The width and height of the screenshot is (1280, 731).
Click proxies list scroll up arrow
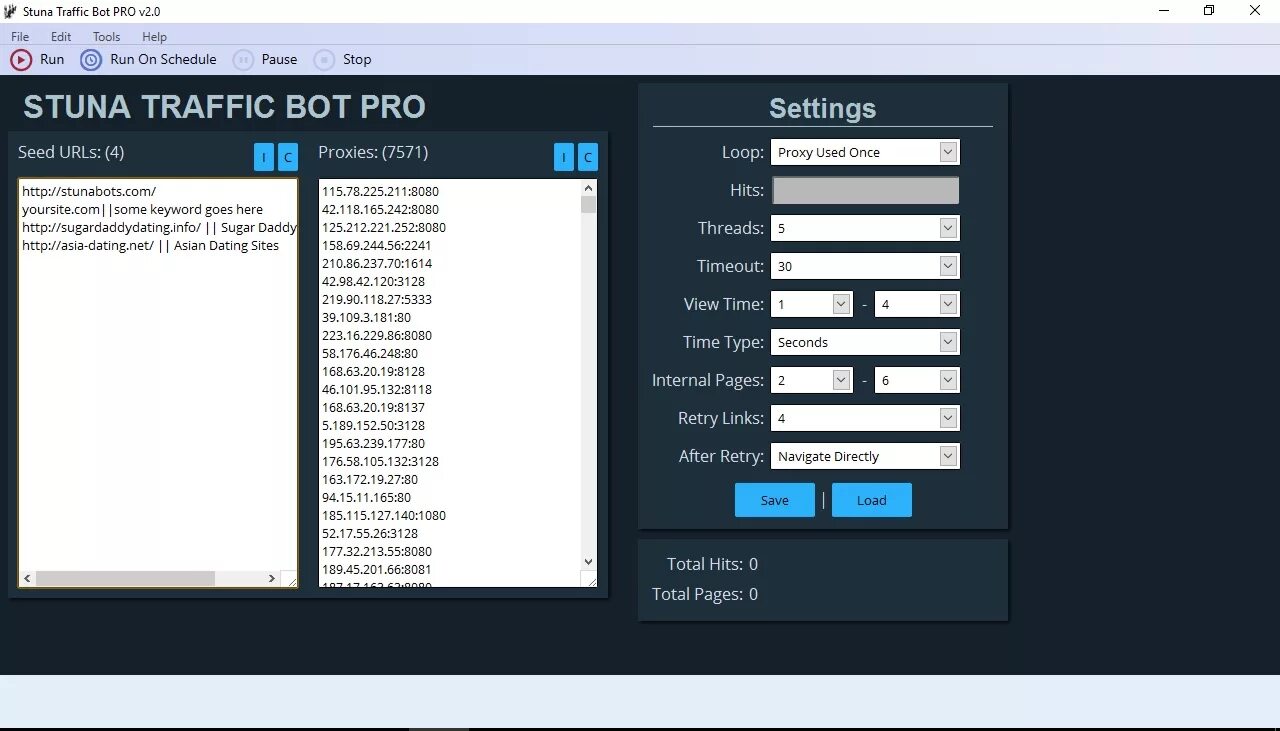point(588,188)
